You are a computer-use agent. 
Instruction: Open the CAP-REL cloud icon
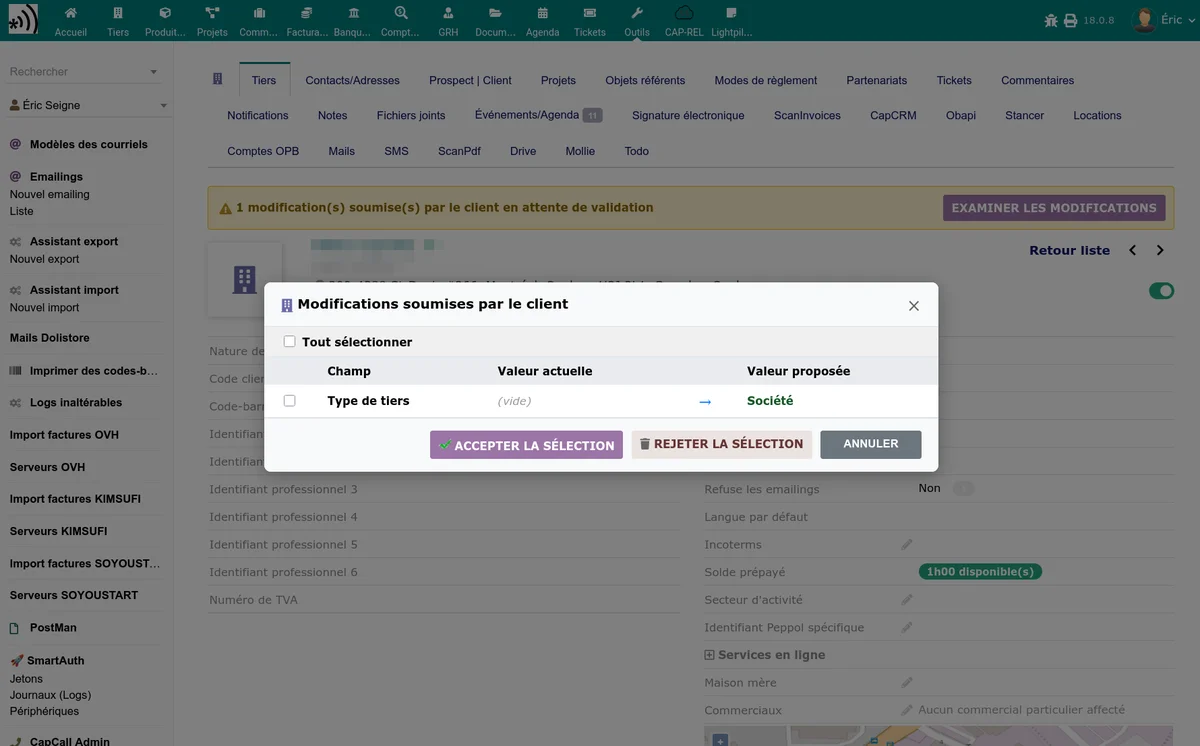(x=684, y=13)
